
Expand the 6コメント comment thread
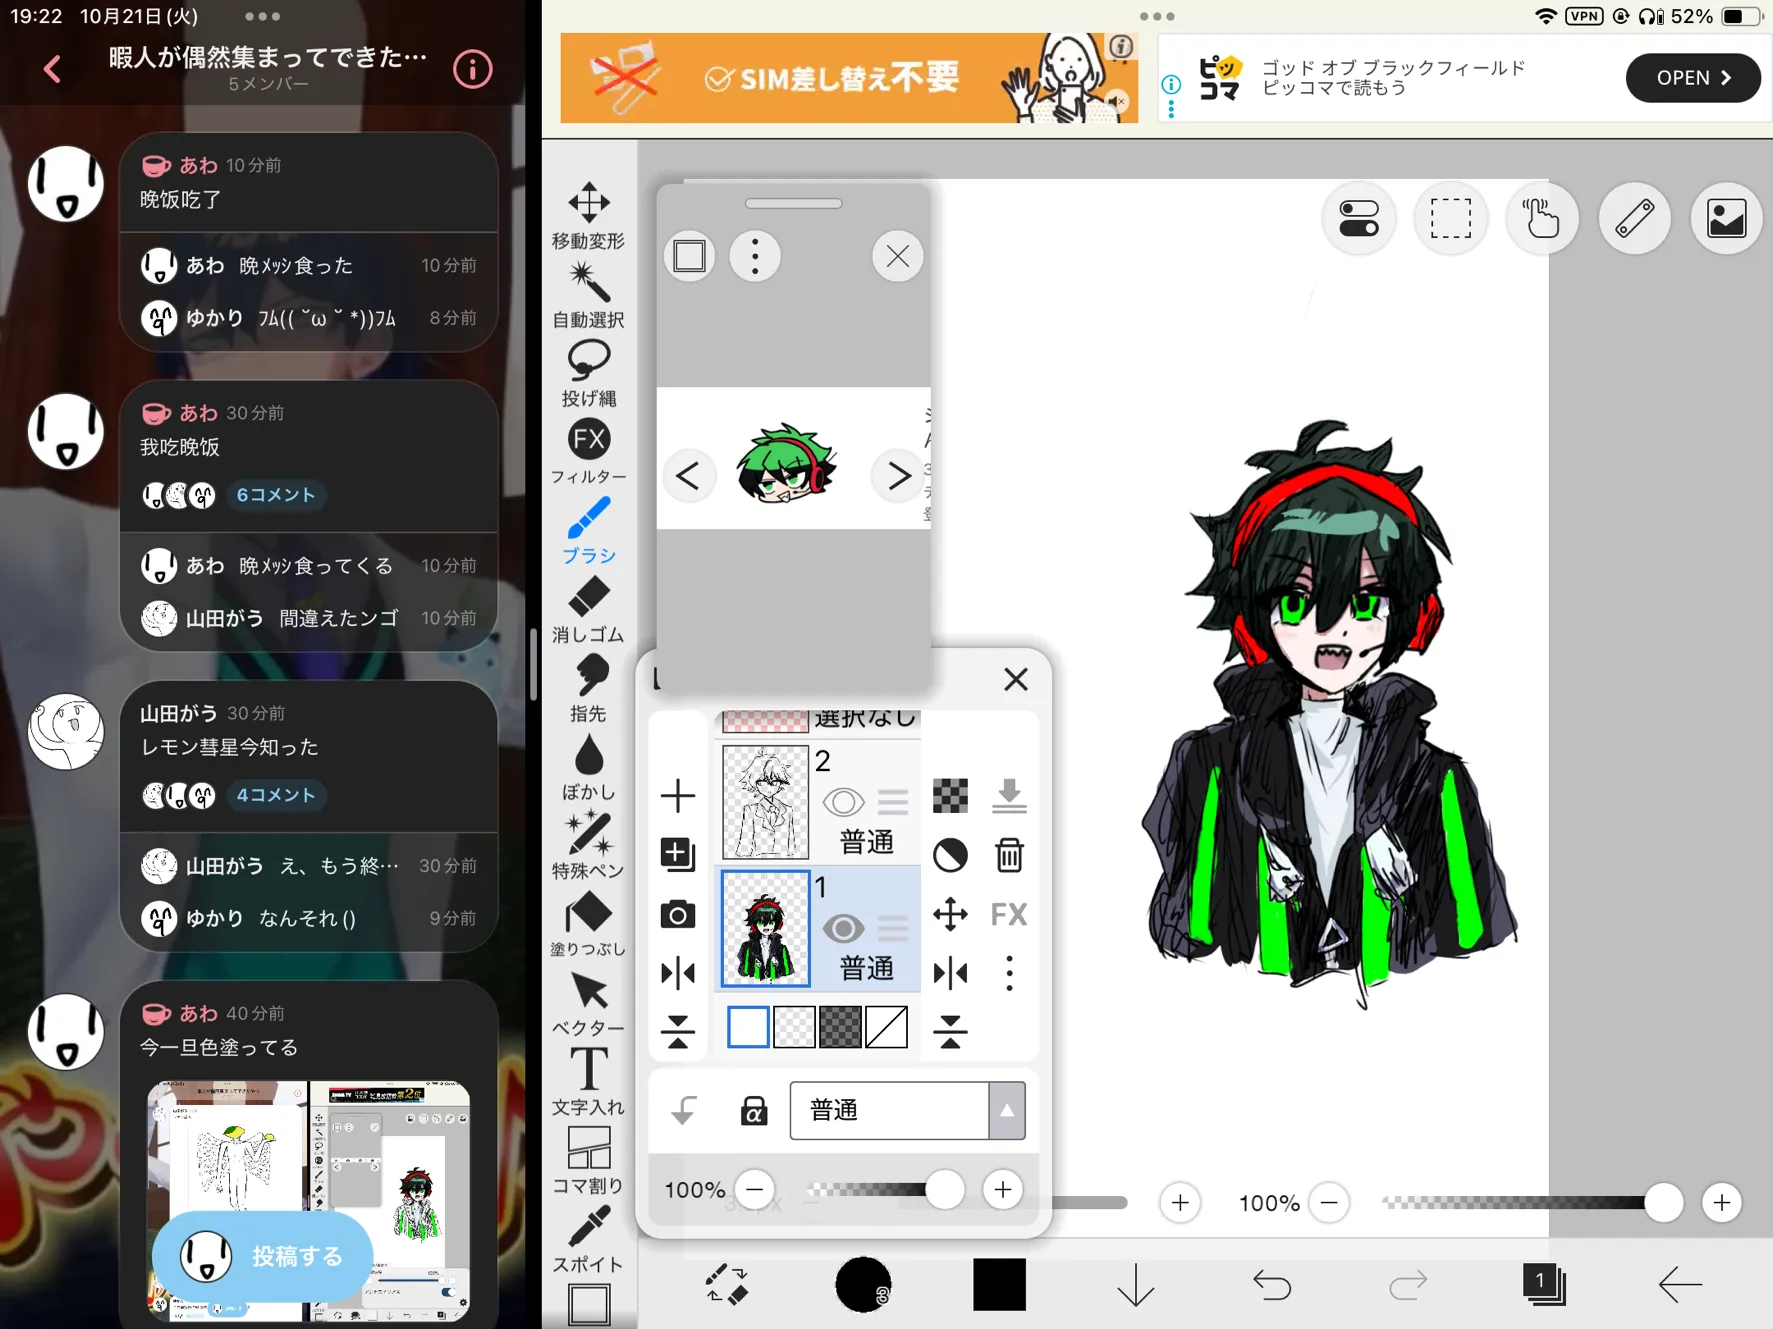[276, 495]
